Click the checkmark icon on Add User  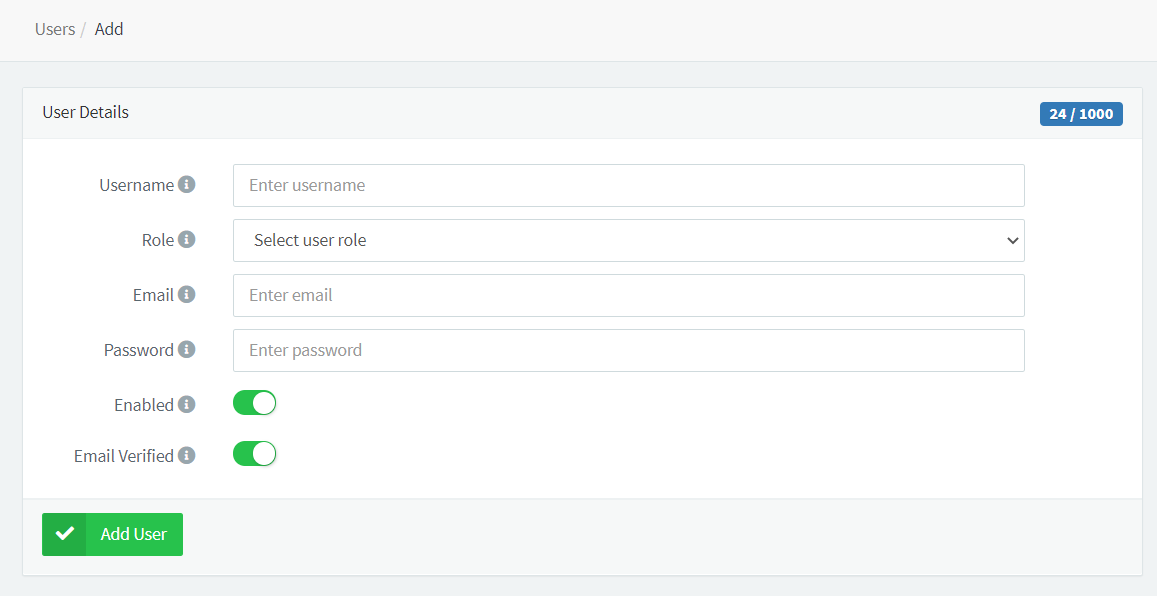(x=65, y=534)
